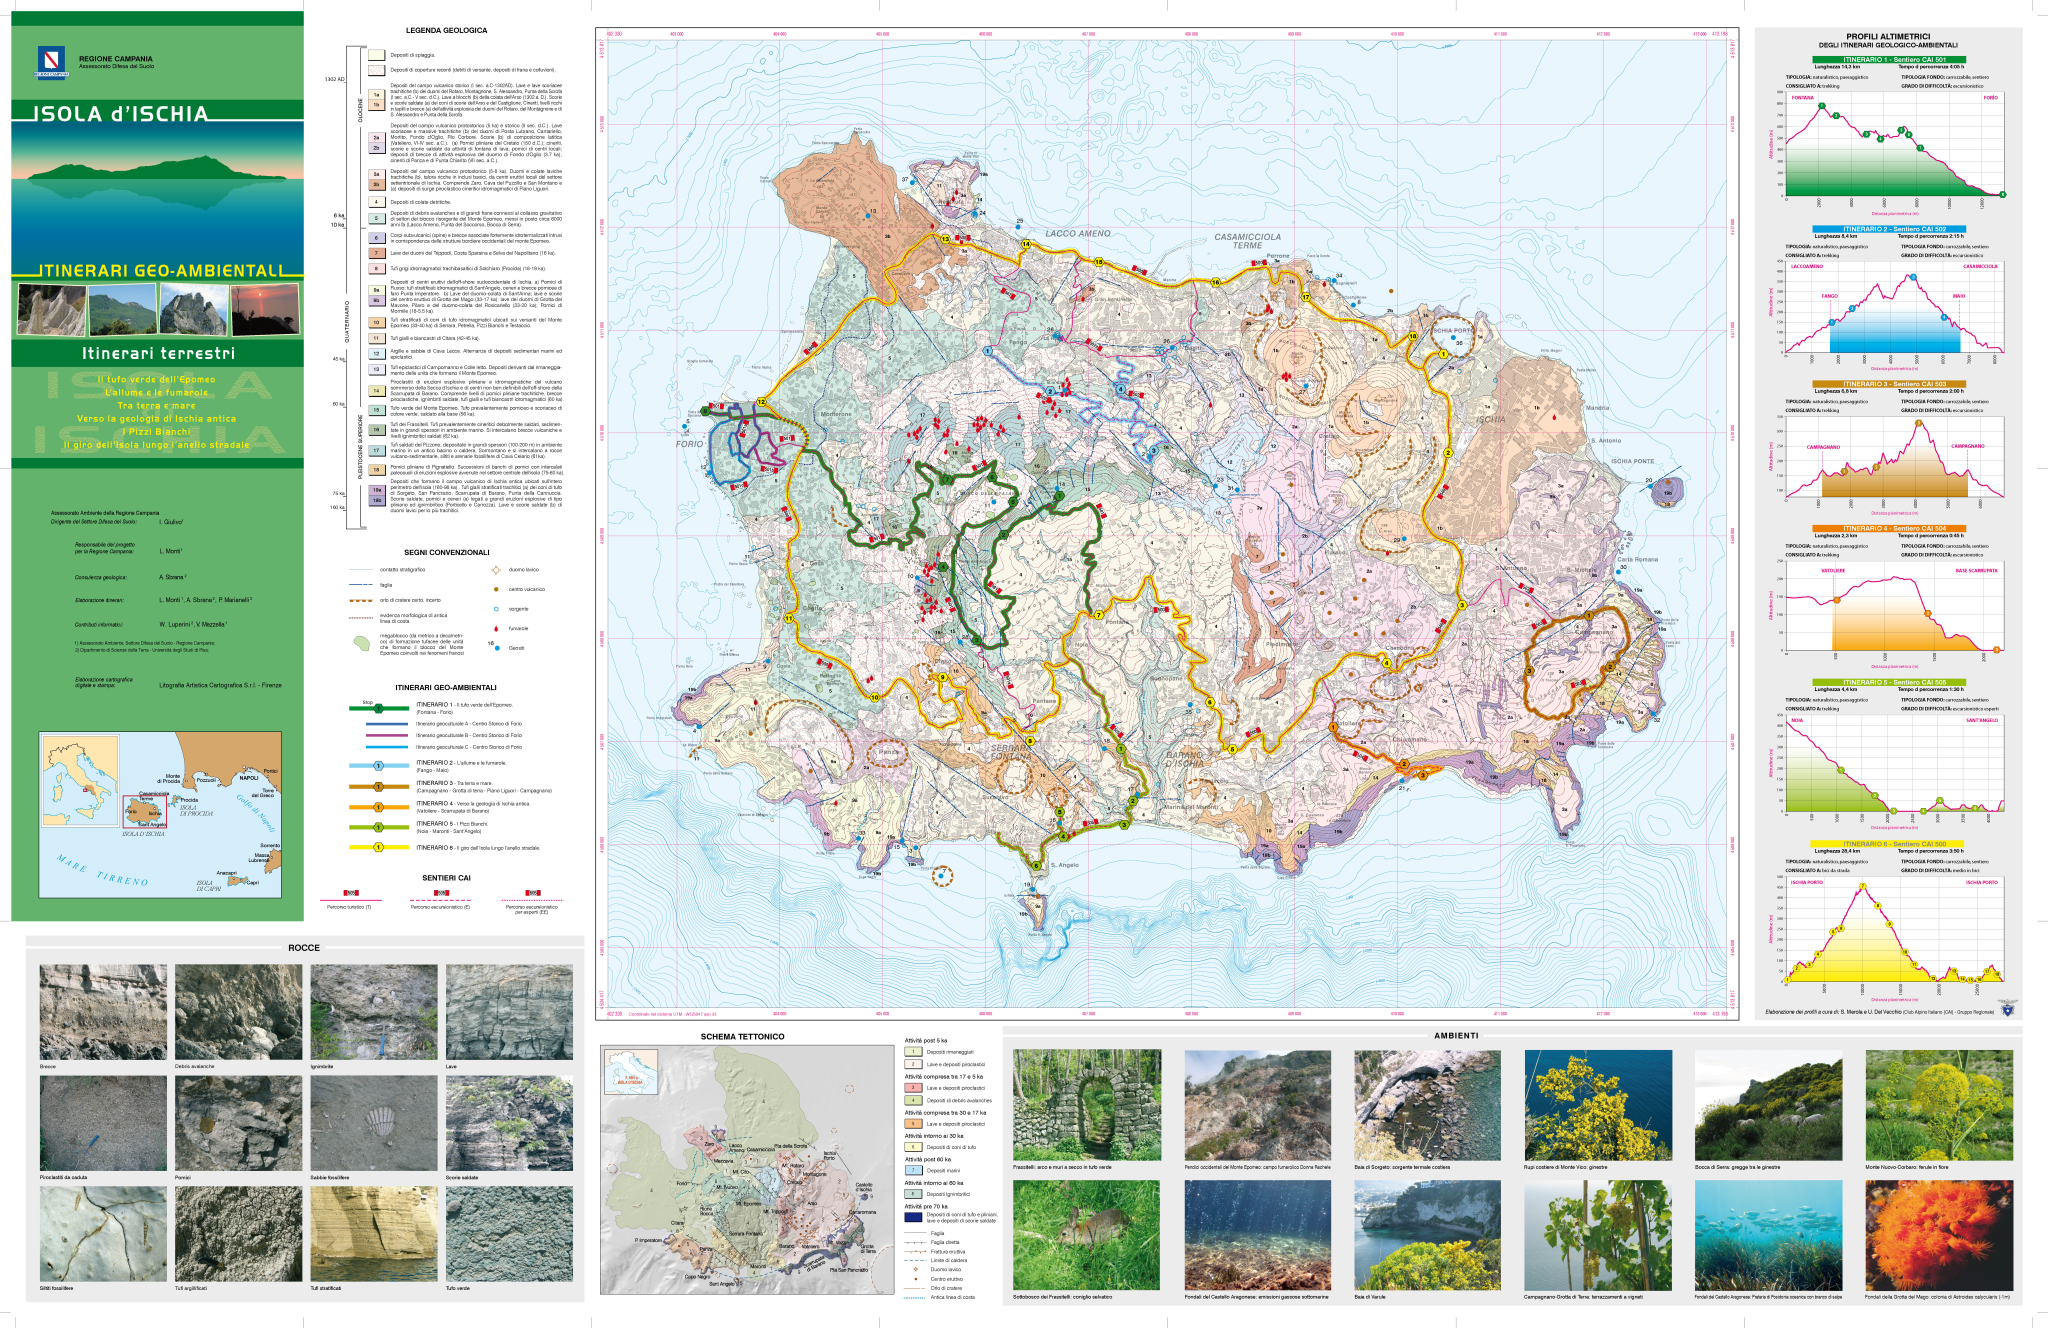Click the Regione Campania crest logo
Viewport: 2048px width, 1328px height.
tap(52, 61)
